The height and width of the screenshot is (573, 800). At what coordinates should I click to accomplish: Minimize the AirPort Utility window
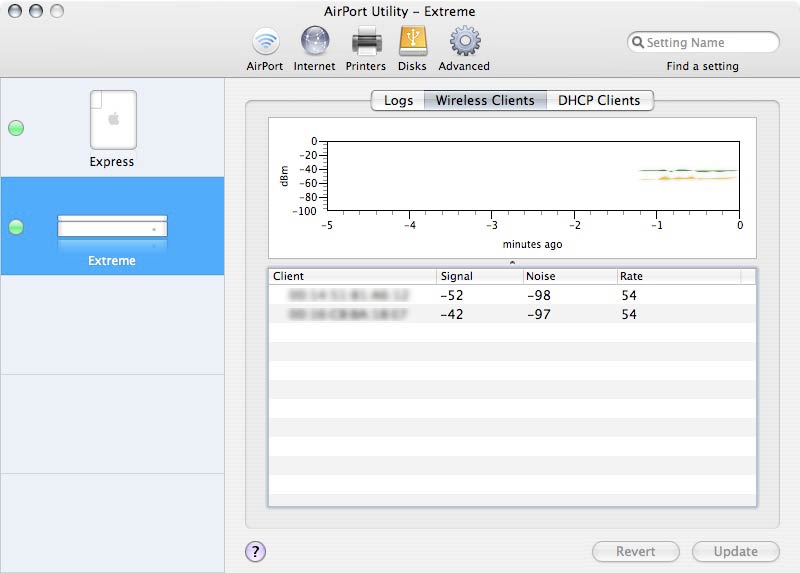pyautogui.click(x=36, y=11)
